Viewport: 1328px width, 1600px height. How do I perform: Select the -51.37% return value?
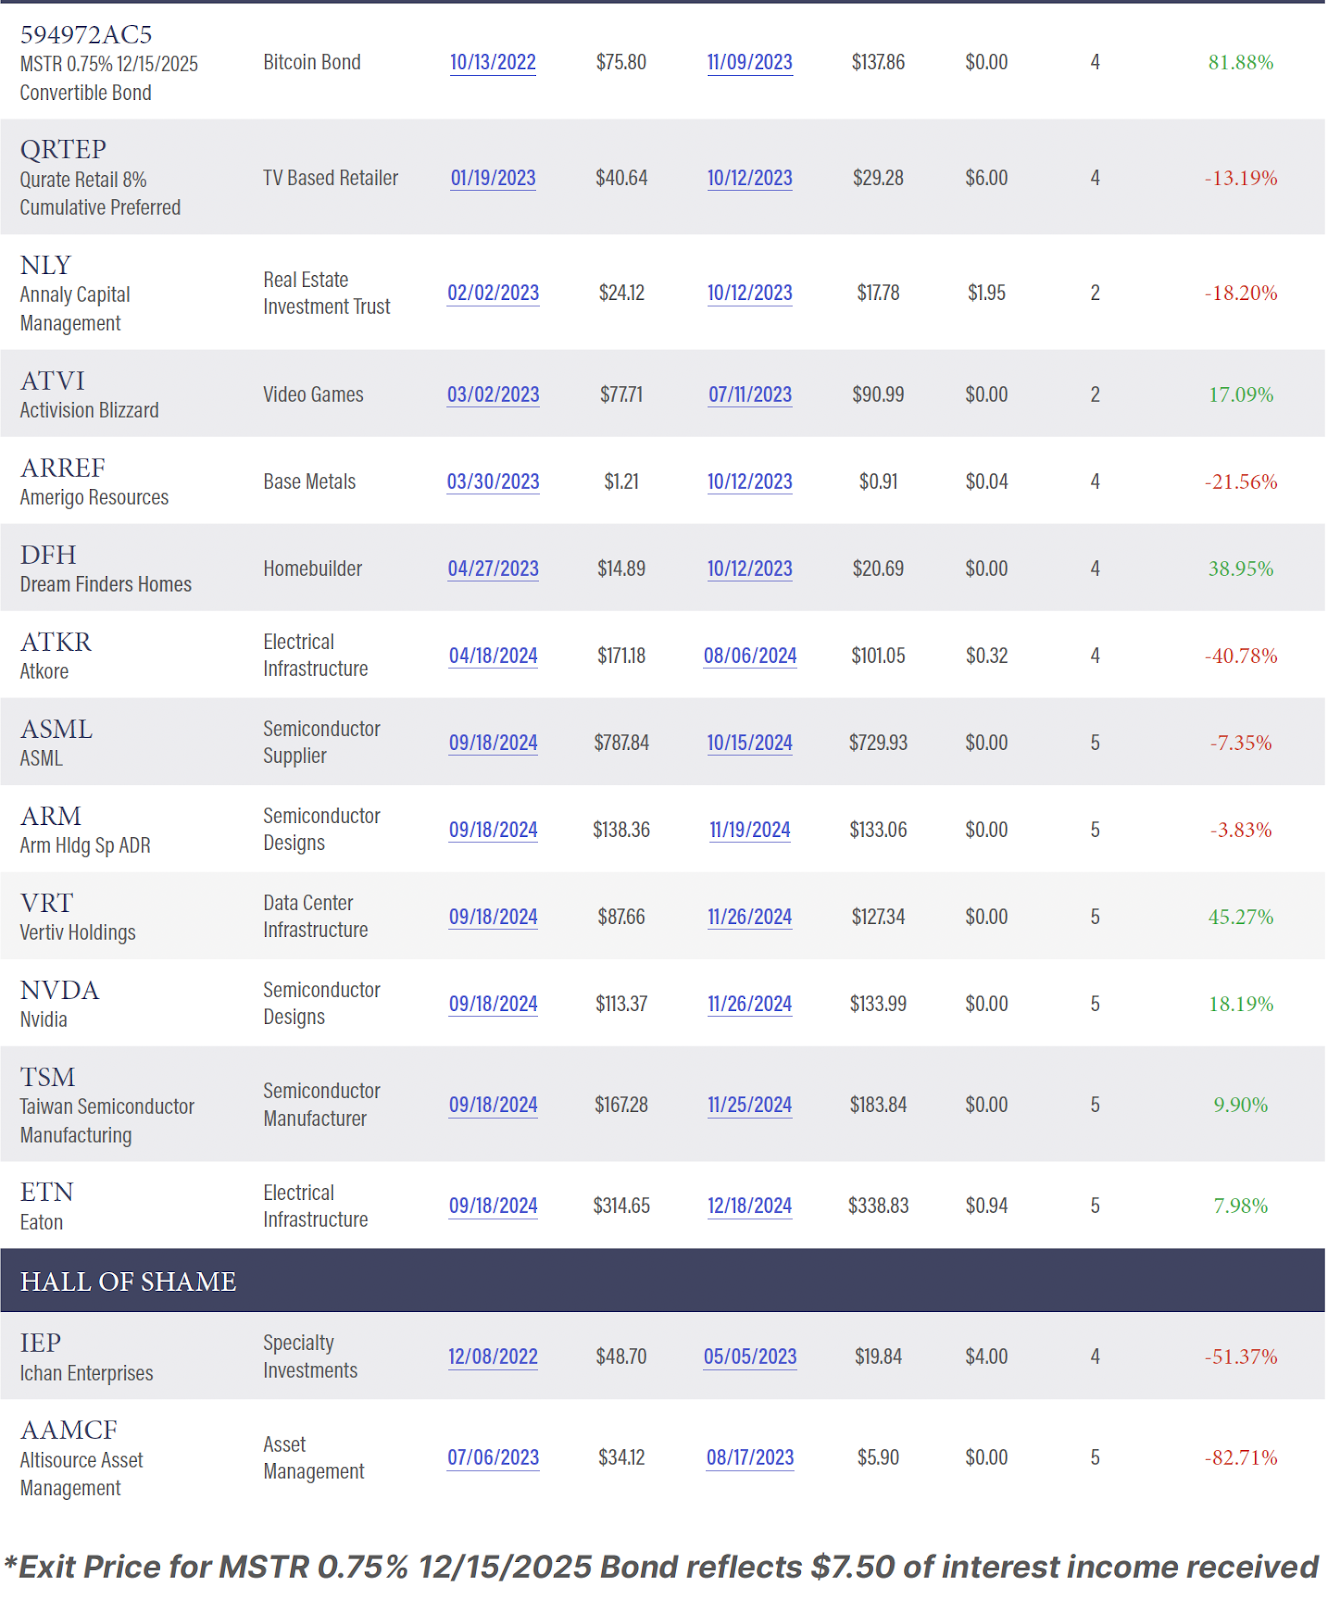(1241, 1357)
